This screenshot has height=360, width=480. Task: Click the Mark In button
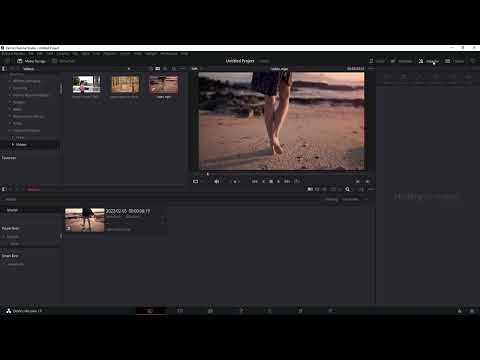point(358,181)
